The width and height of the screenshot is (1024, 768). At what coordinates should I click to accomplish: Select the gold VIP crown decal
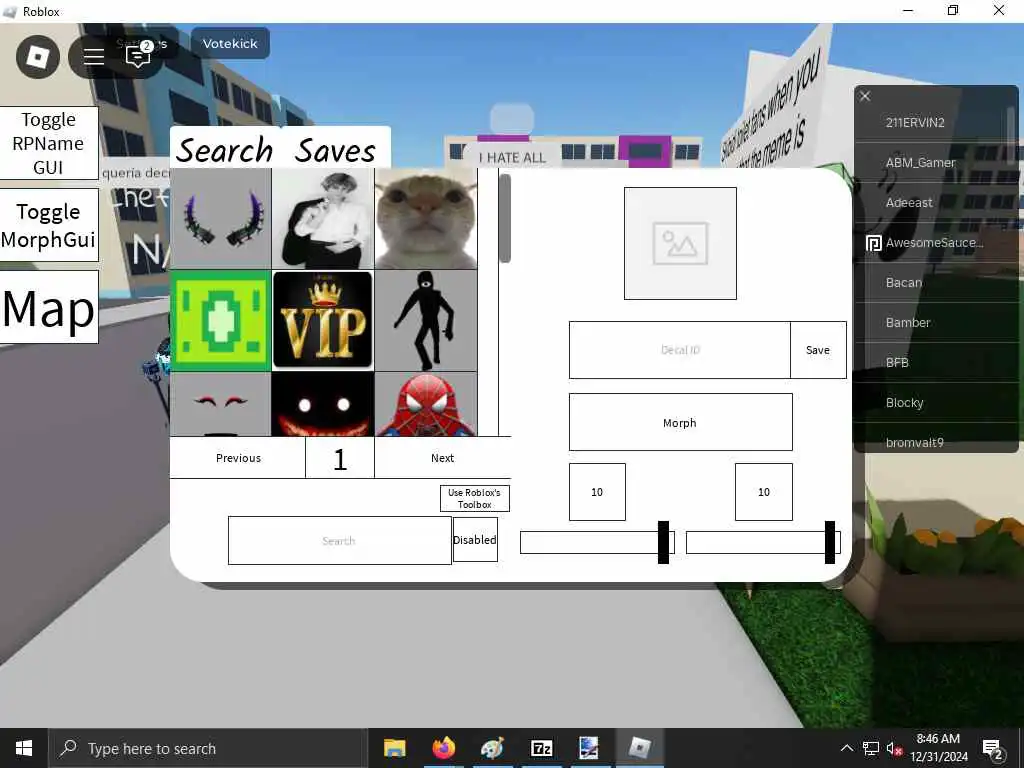tap(323, 321)
